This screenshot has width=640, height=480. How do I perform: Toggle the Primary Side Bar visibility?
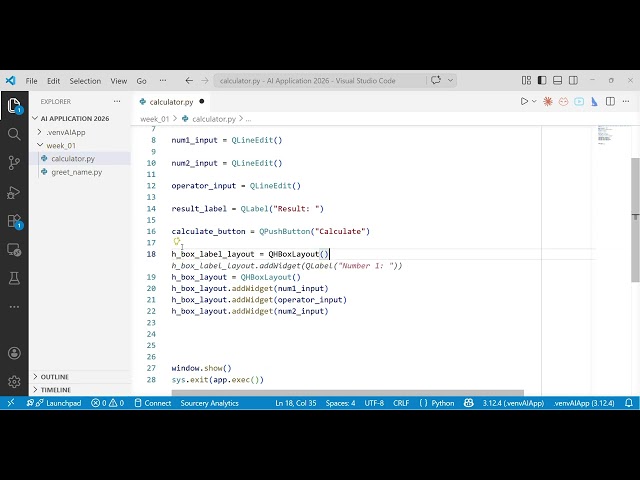coord(542,80)
